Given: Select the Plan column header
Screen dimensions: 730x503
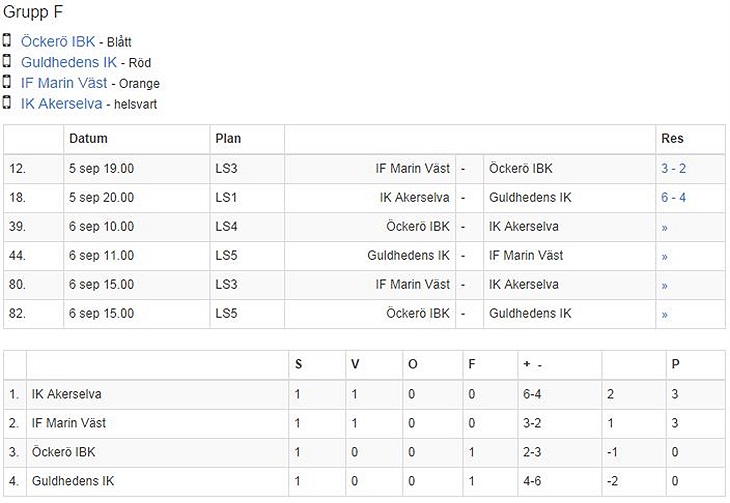Looking at the screenshot, I should (x=228, y=138).
